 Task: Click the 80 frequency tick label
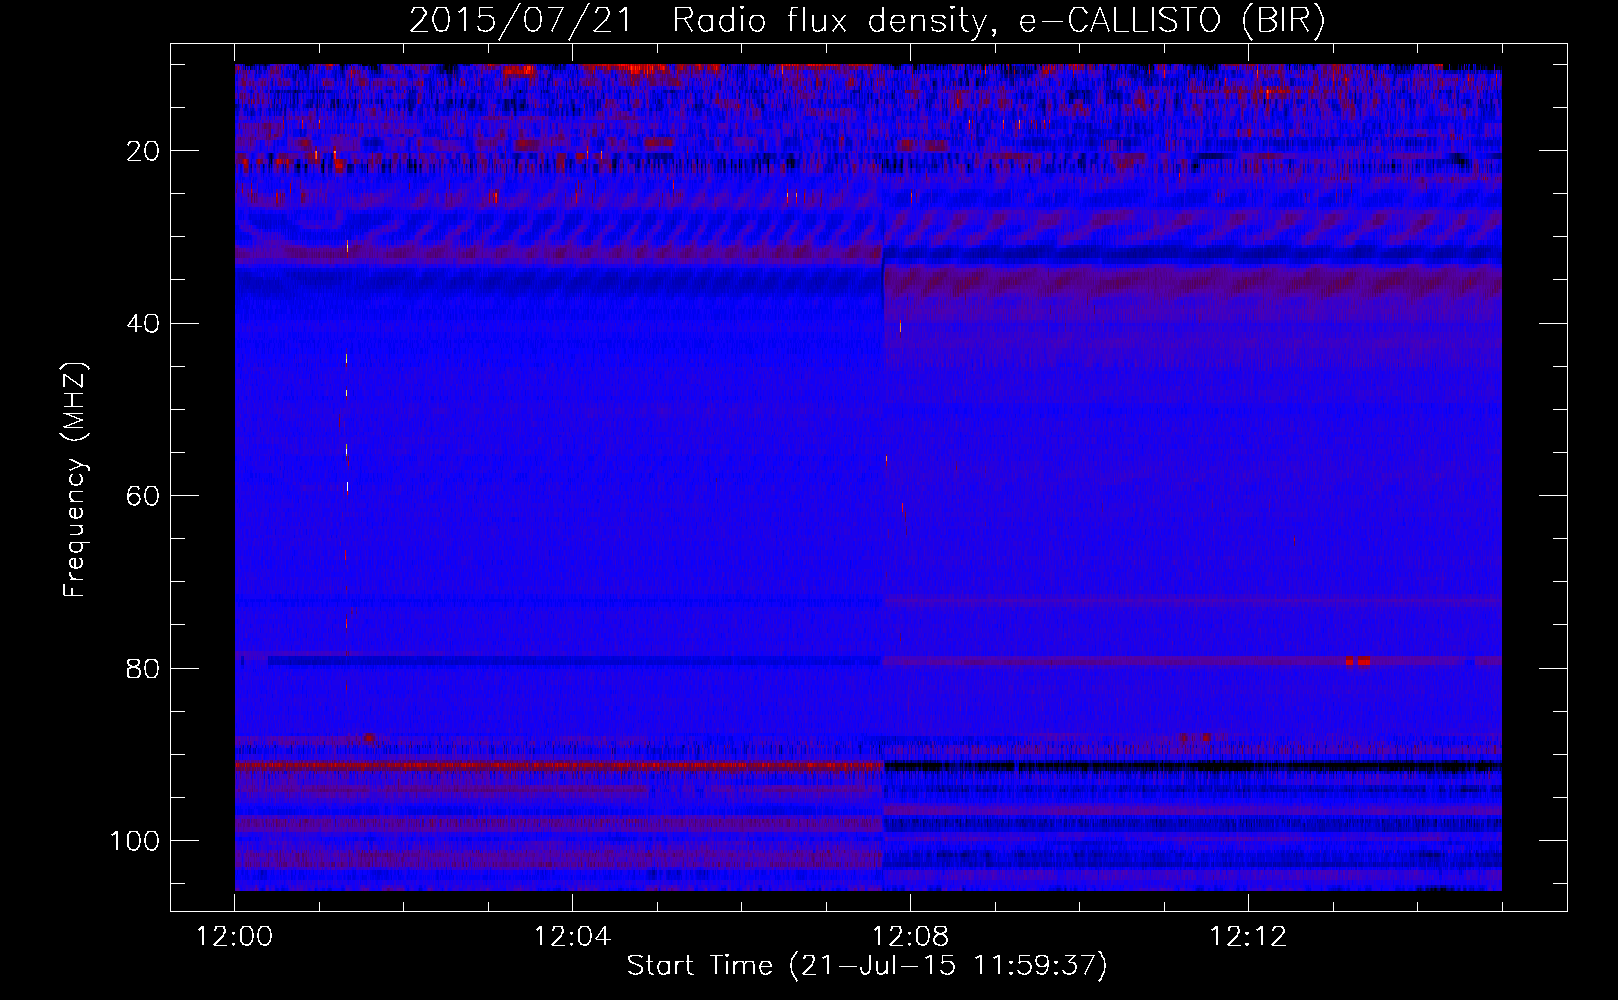(142, 669)
